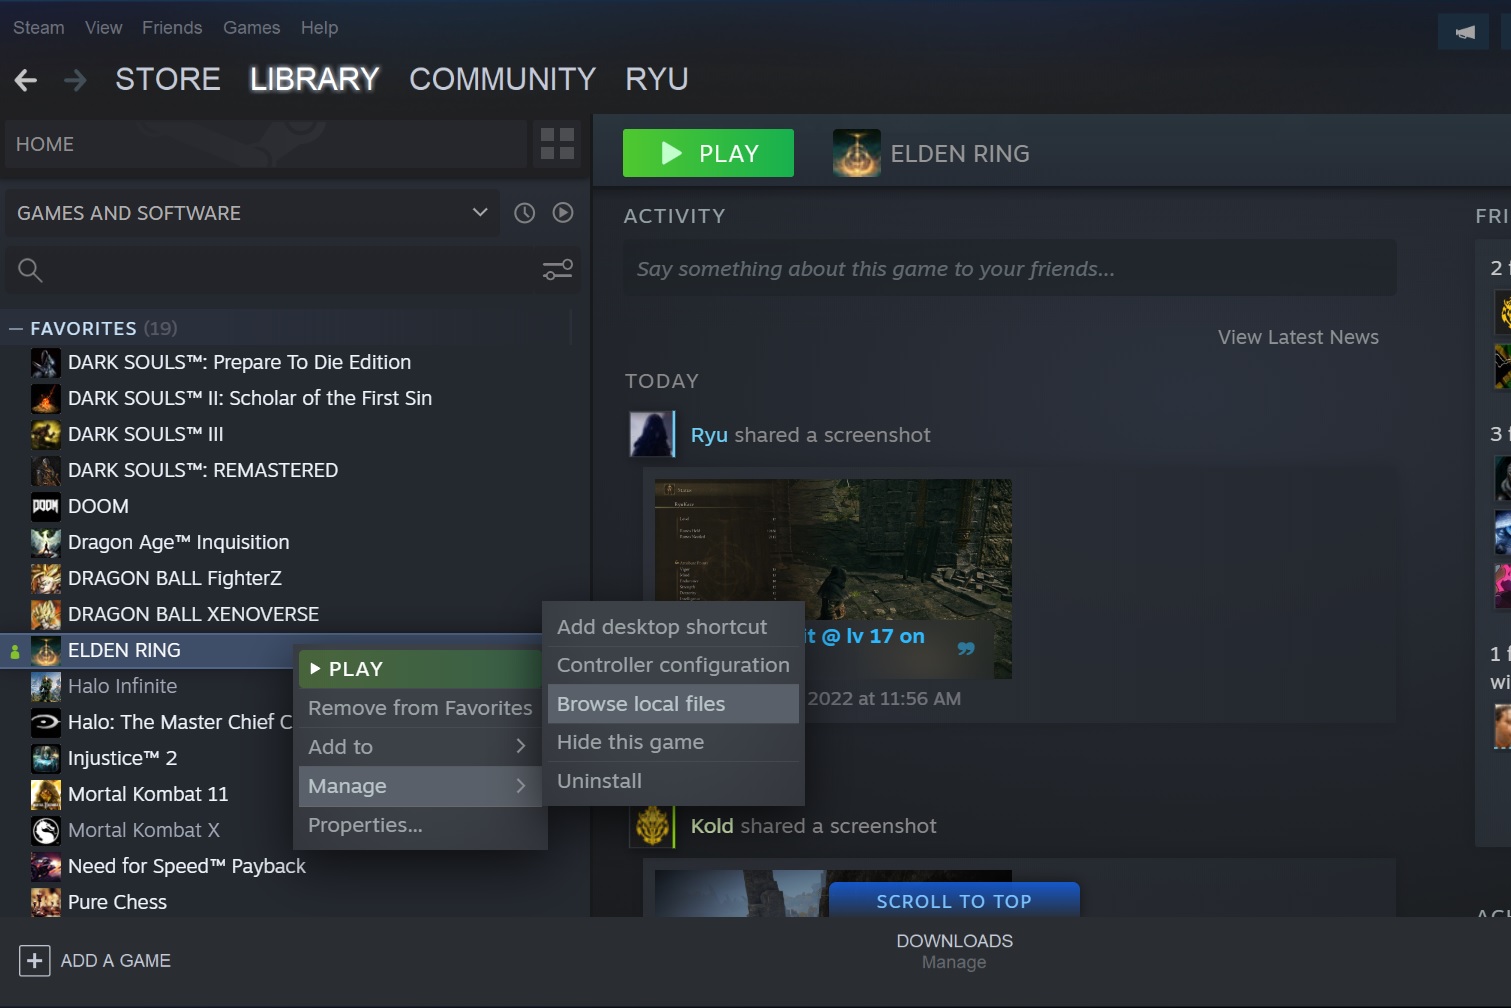
Task: Choose Hide this game
Action: 673,742
